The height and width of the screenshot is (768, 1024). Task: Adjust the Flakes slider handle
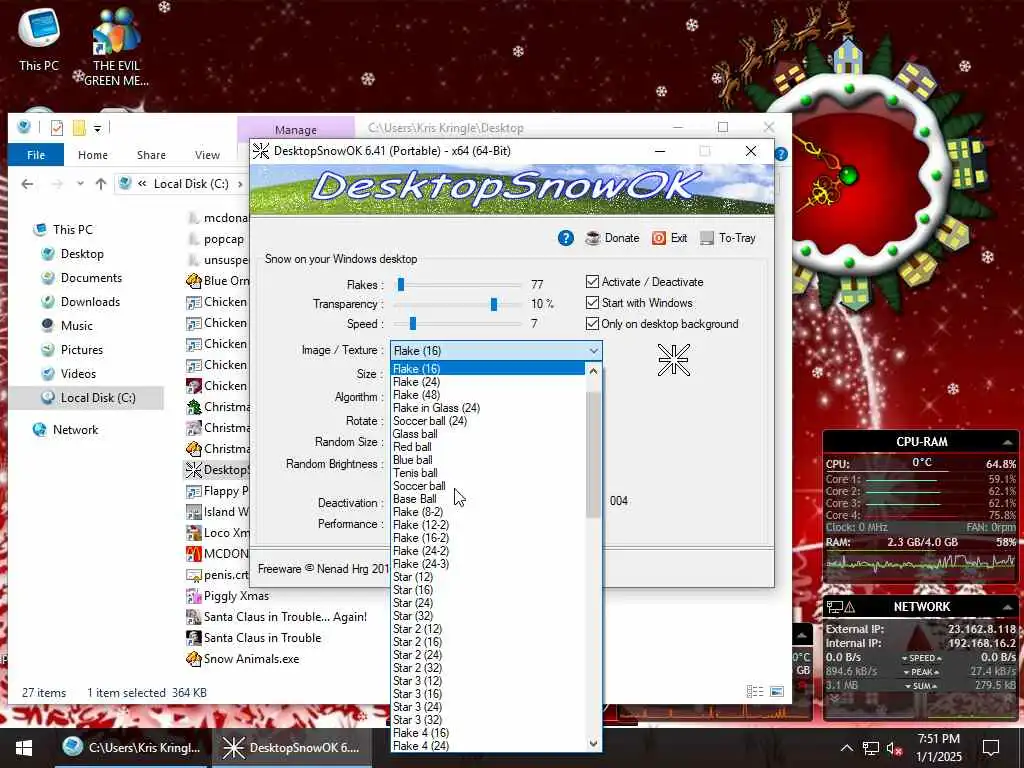(x=401, y=284)
